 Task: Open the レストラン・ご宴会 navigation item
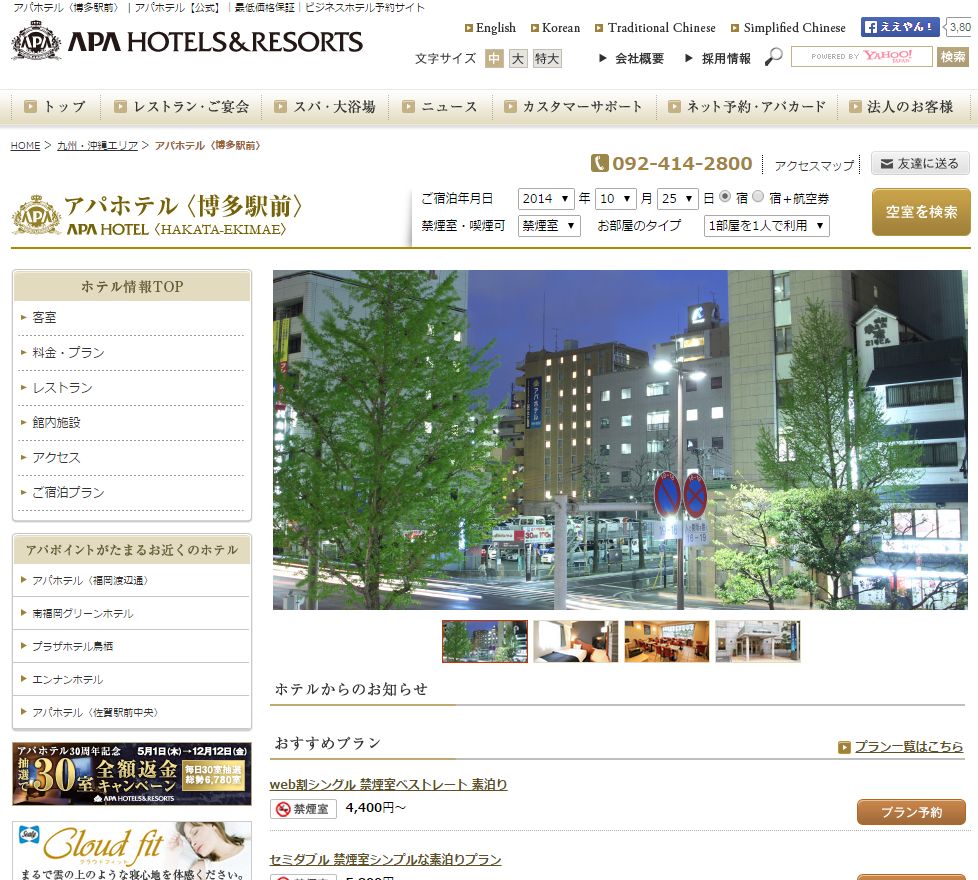point(182,107)
